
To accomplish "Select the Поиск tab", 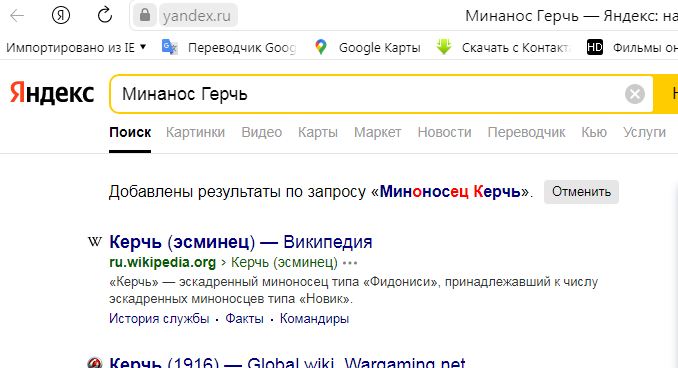I will coord(130,132).
